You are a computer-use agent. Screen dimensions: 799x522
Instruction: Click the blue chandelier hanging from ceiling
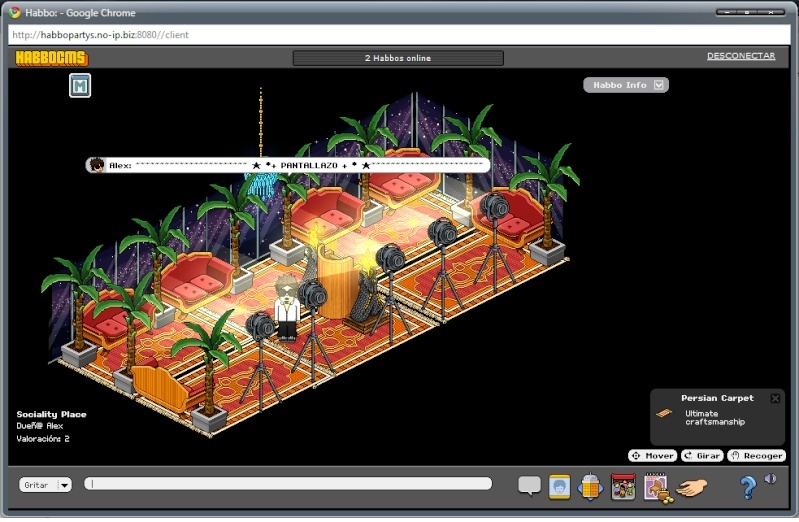261,184
